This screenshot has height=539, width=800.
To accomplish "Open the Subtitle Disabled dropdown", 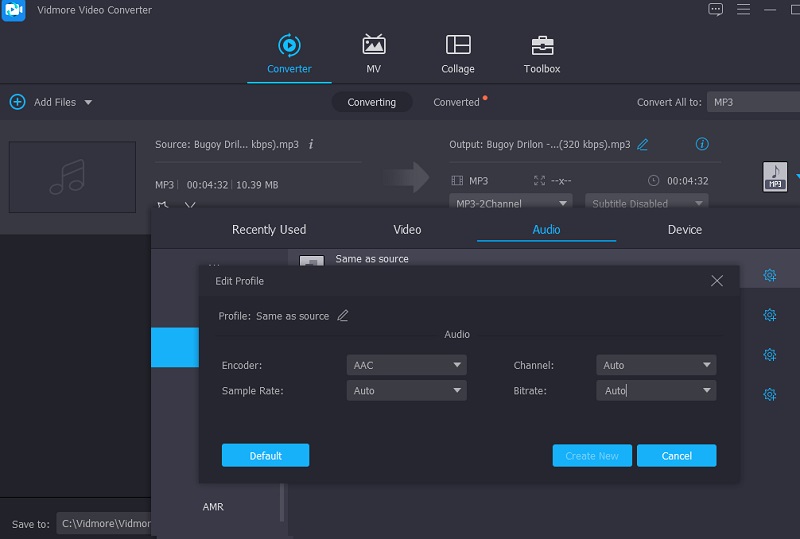I will tap(647, 202).
